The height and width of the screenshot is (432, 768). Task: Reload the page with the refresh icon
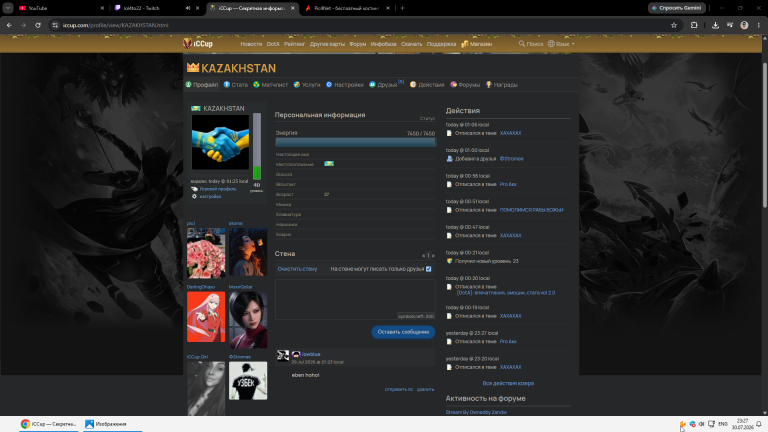click(38, 25)
